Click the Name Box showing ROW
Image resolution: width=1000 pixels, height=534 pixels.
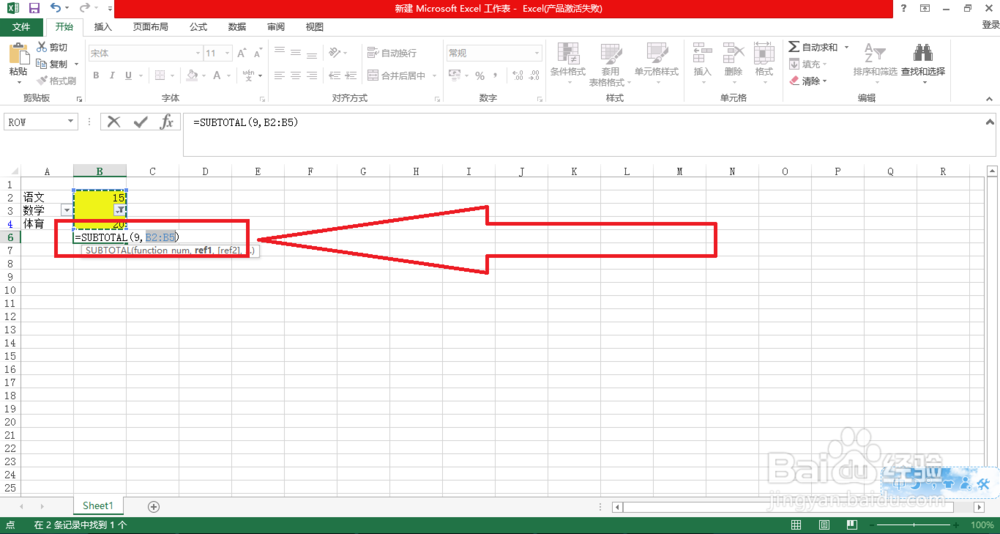[34, 122]
